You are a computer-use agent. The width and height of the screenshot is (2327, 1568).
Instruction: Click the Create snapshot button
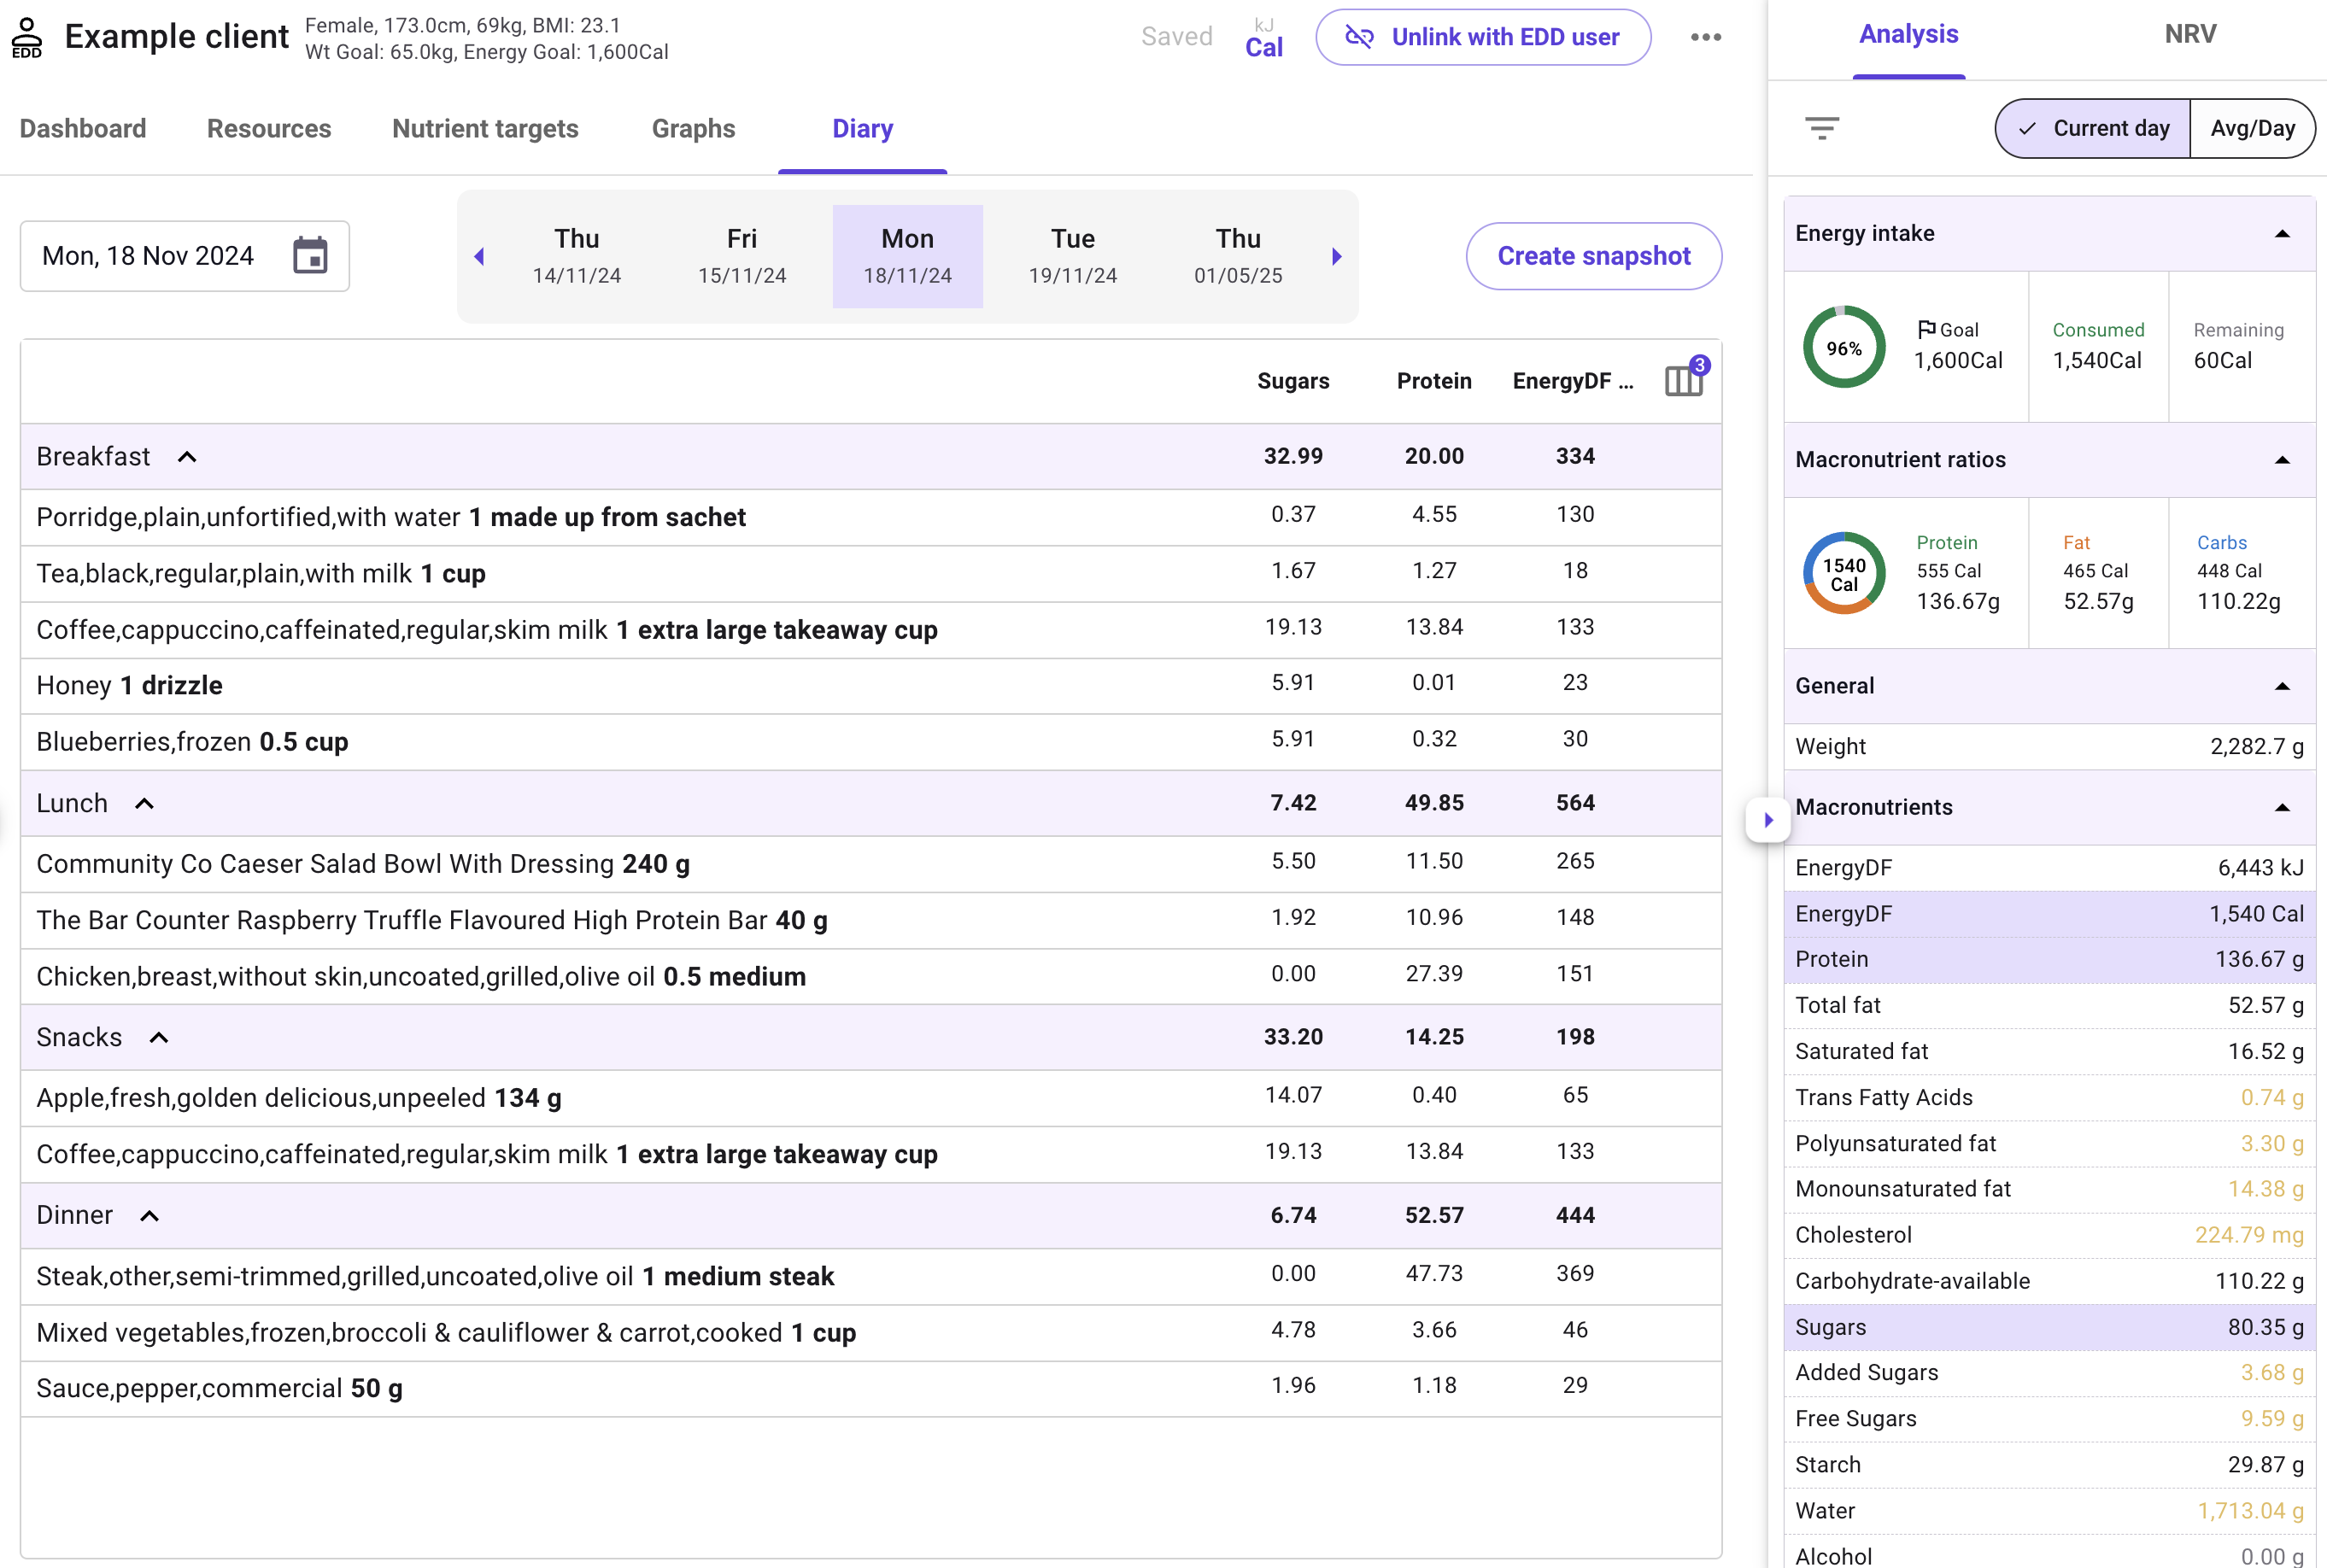1593,256
